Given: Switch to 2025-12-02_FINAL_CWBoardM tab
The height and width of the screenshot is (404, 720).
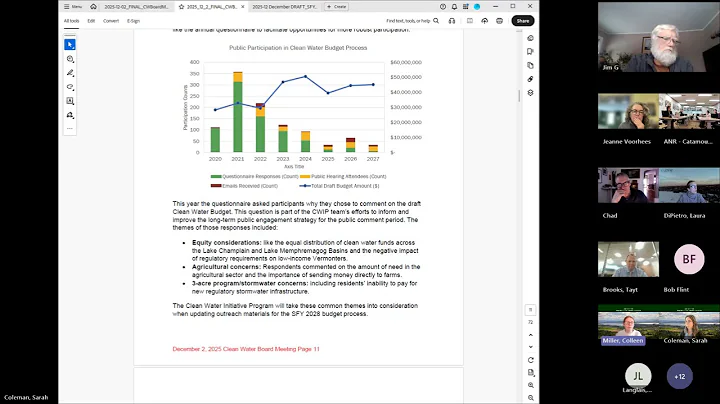Looking at the screenshot, I should pos(137,7).
